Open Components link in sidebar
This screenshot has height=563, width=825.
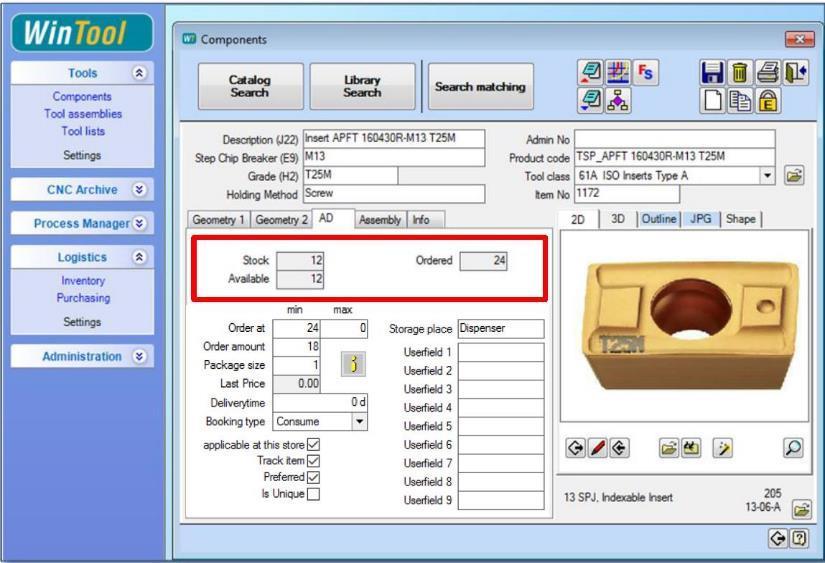point(82,96)
